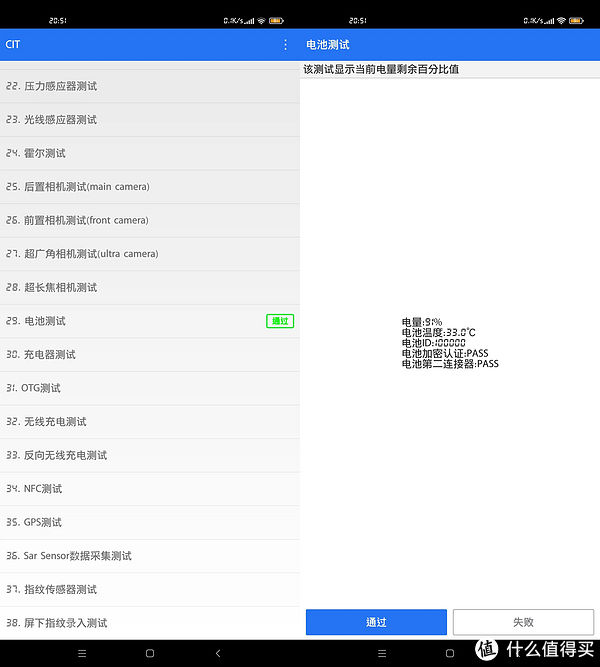The image size is (600, 667).
Task: Open 27. 超广角相机测试 (ultra camera)
Action: 150,254
